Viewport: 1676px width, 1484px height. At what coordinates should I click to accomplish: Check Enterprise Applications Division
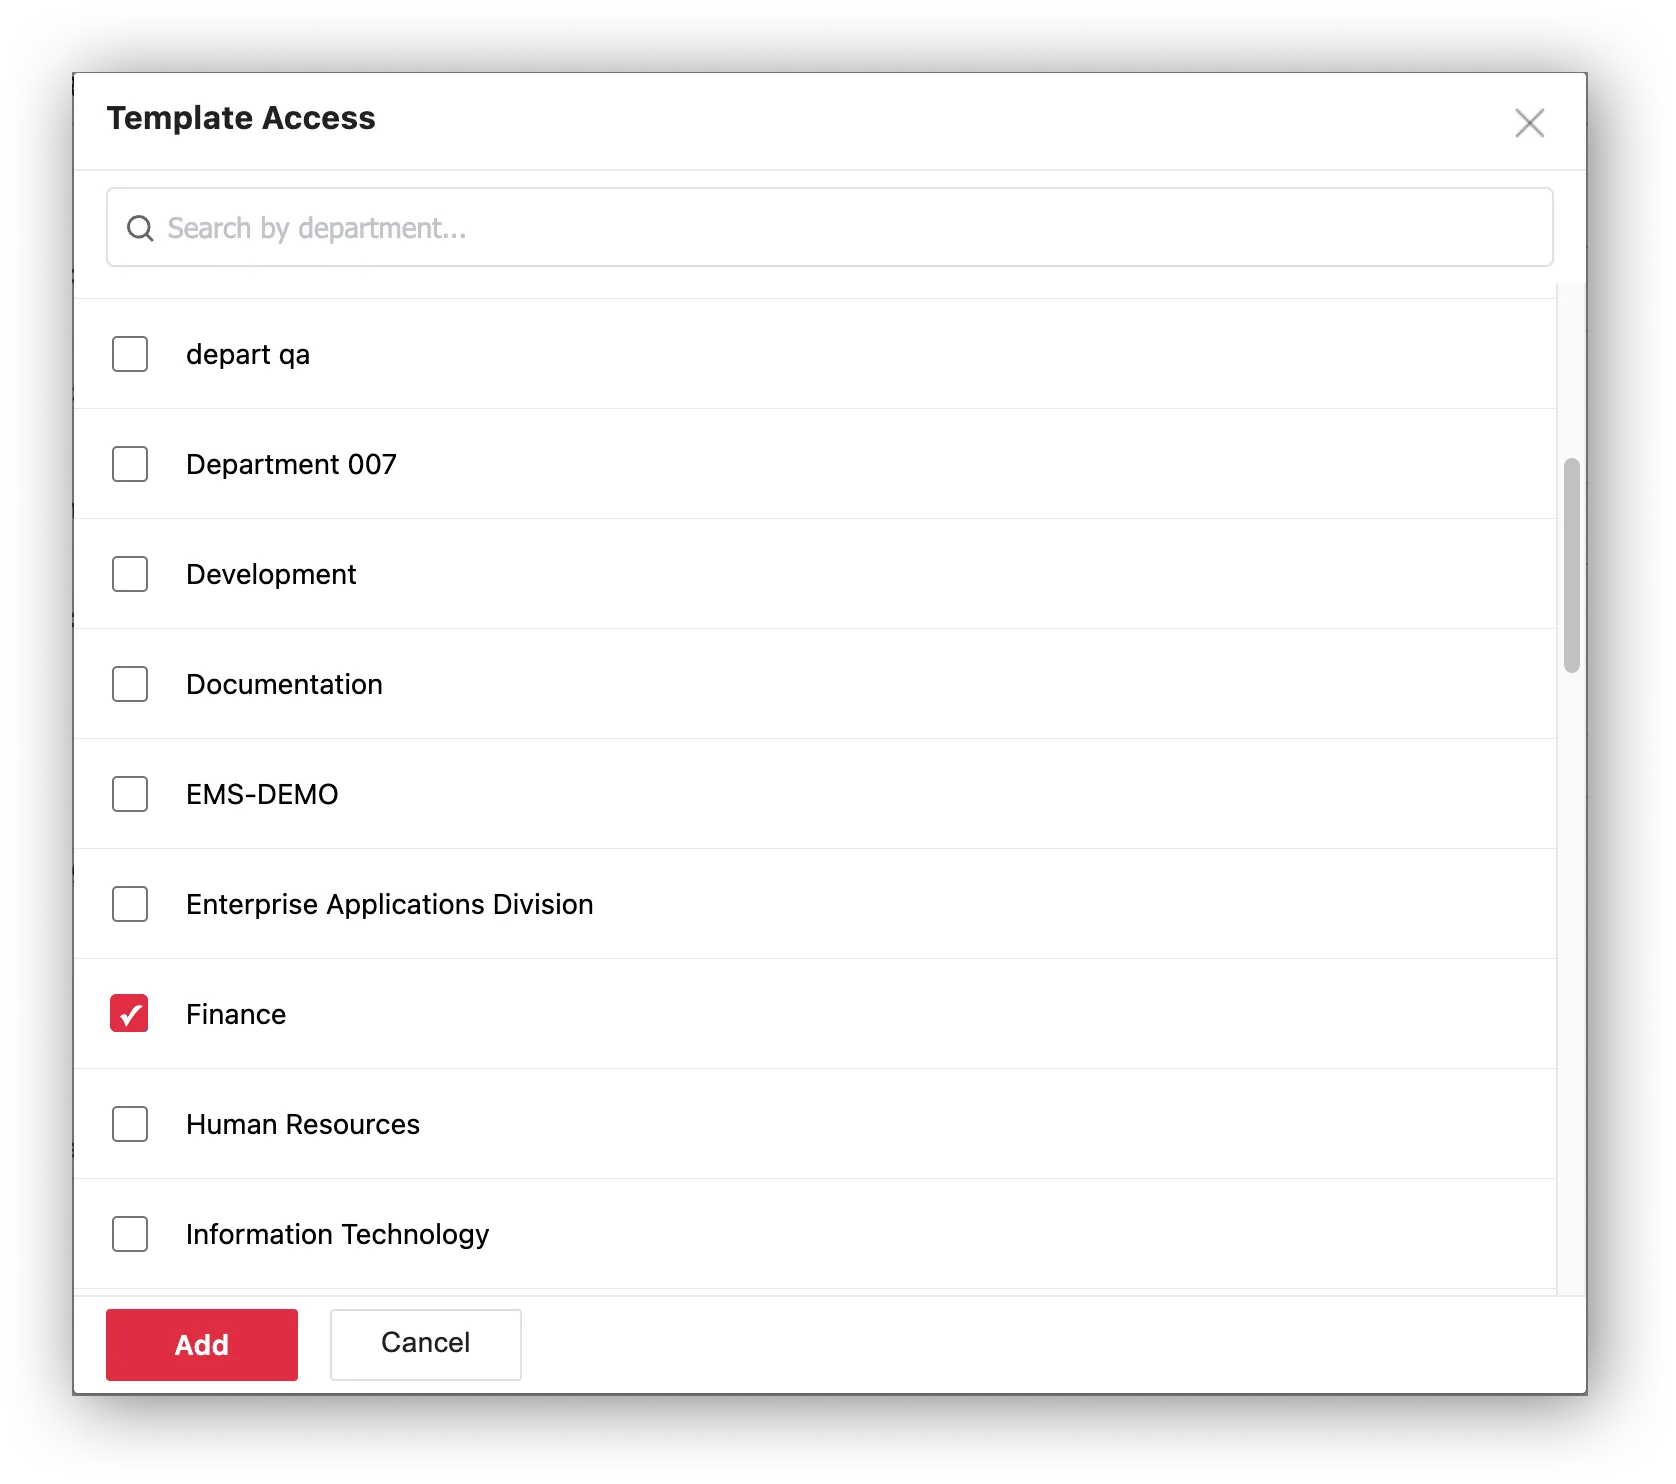click(x=129, y=904)
